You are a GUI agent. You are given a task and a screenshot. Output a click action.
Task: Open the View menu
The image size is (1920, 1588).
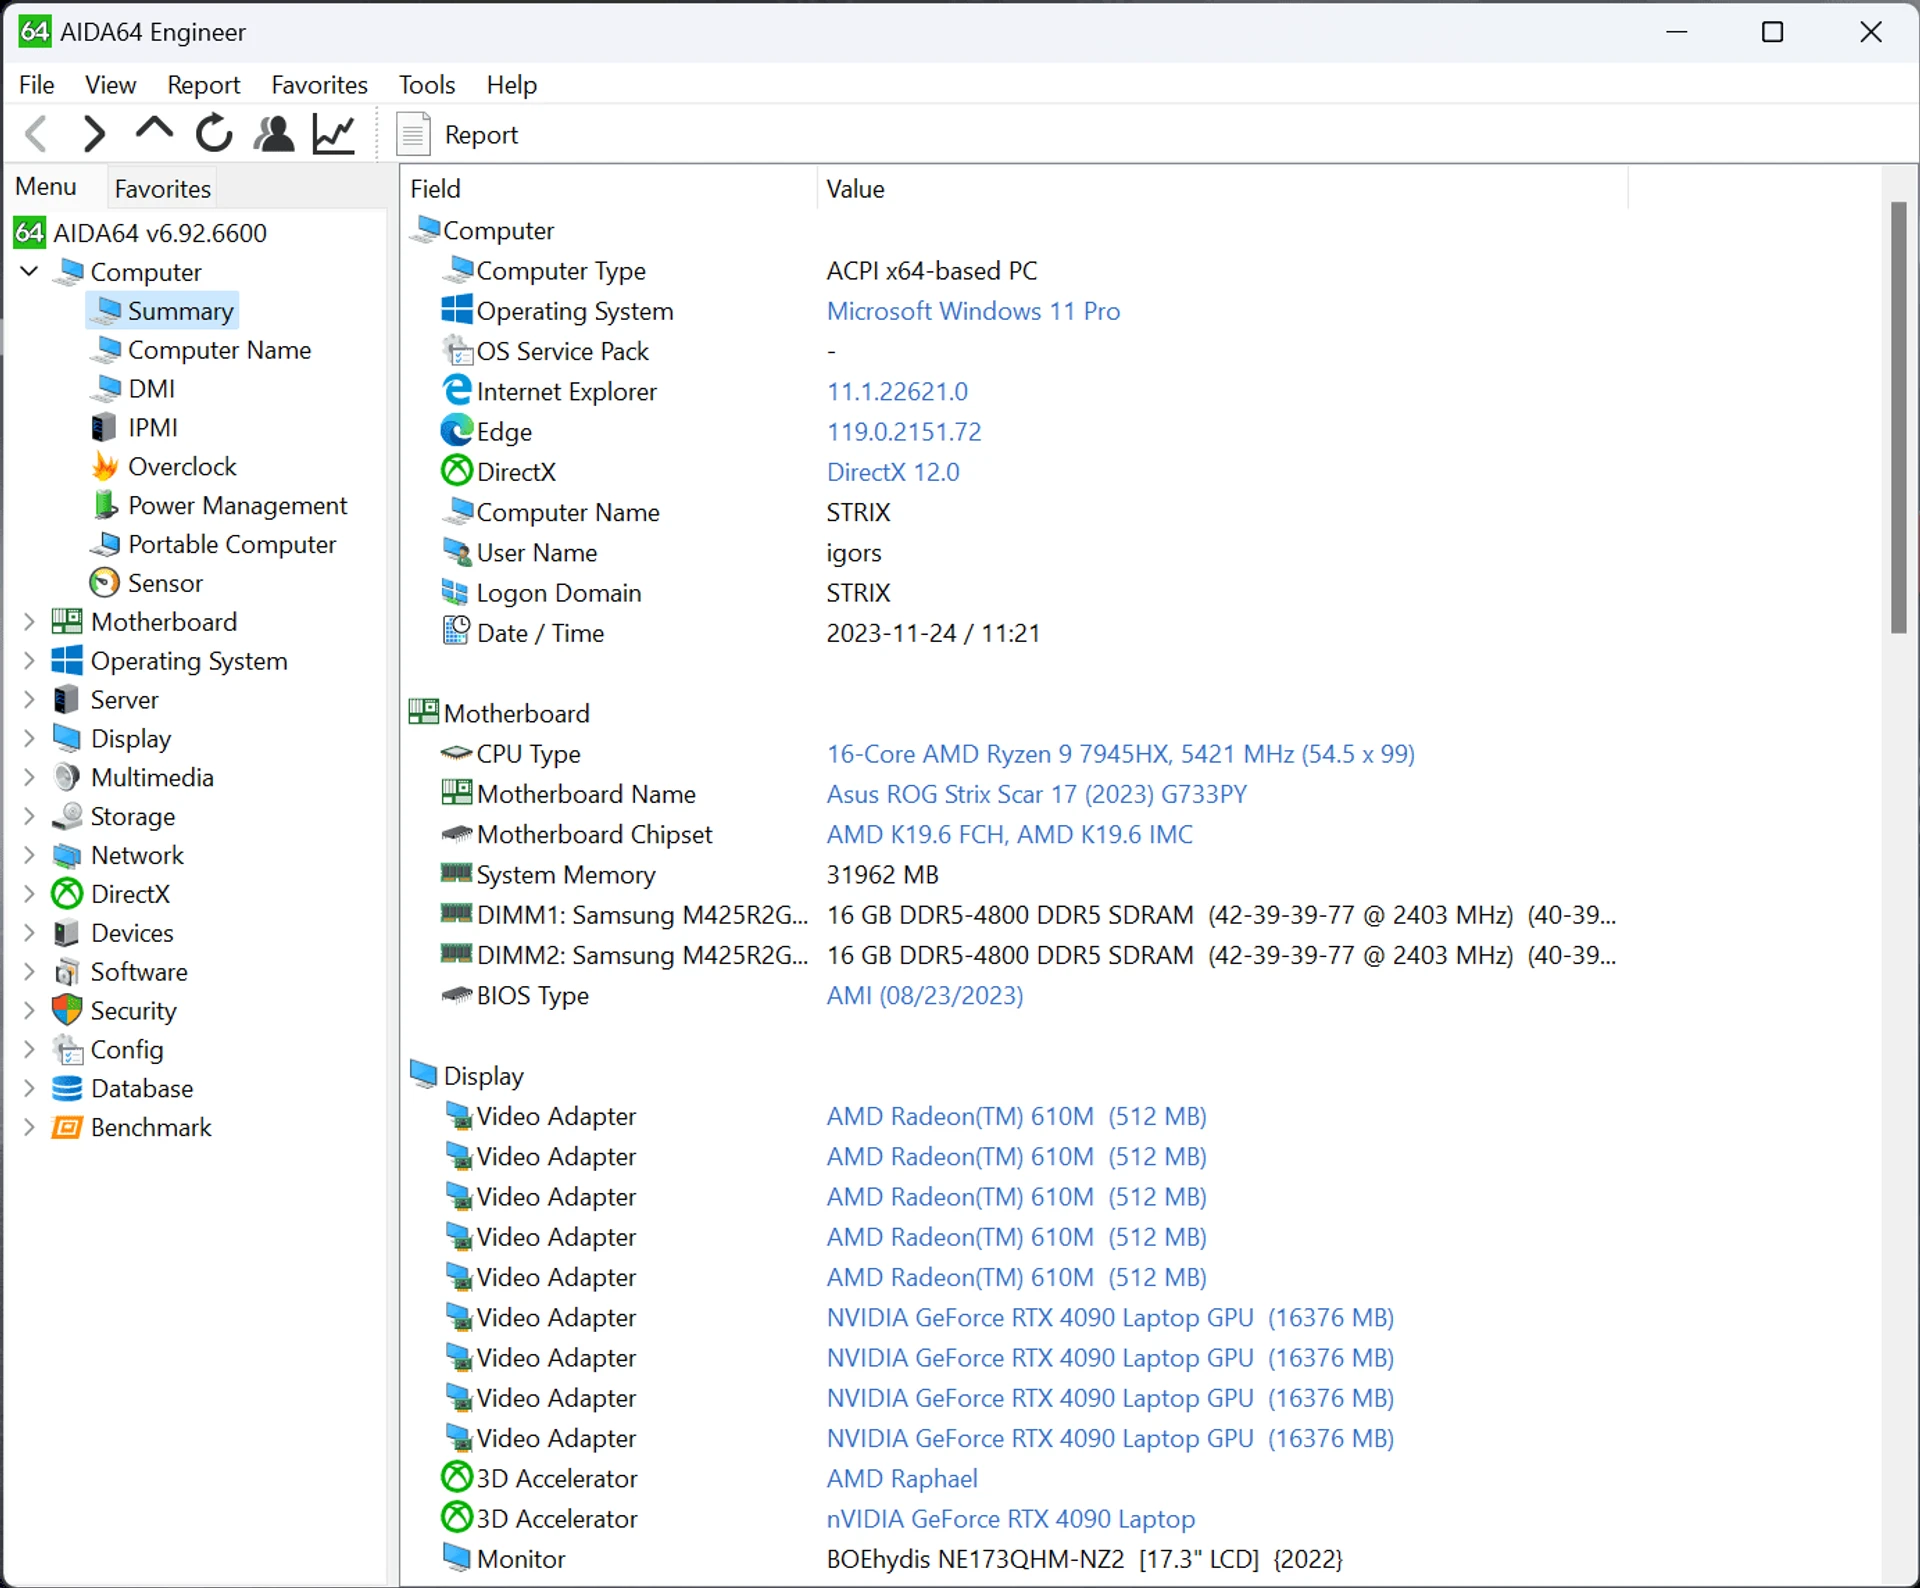[x=110, y=85]
